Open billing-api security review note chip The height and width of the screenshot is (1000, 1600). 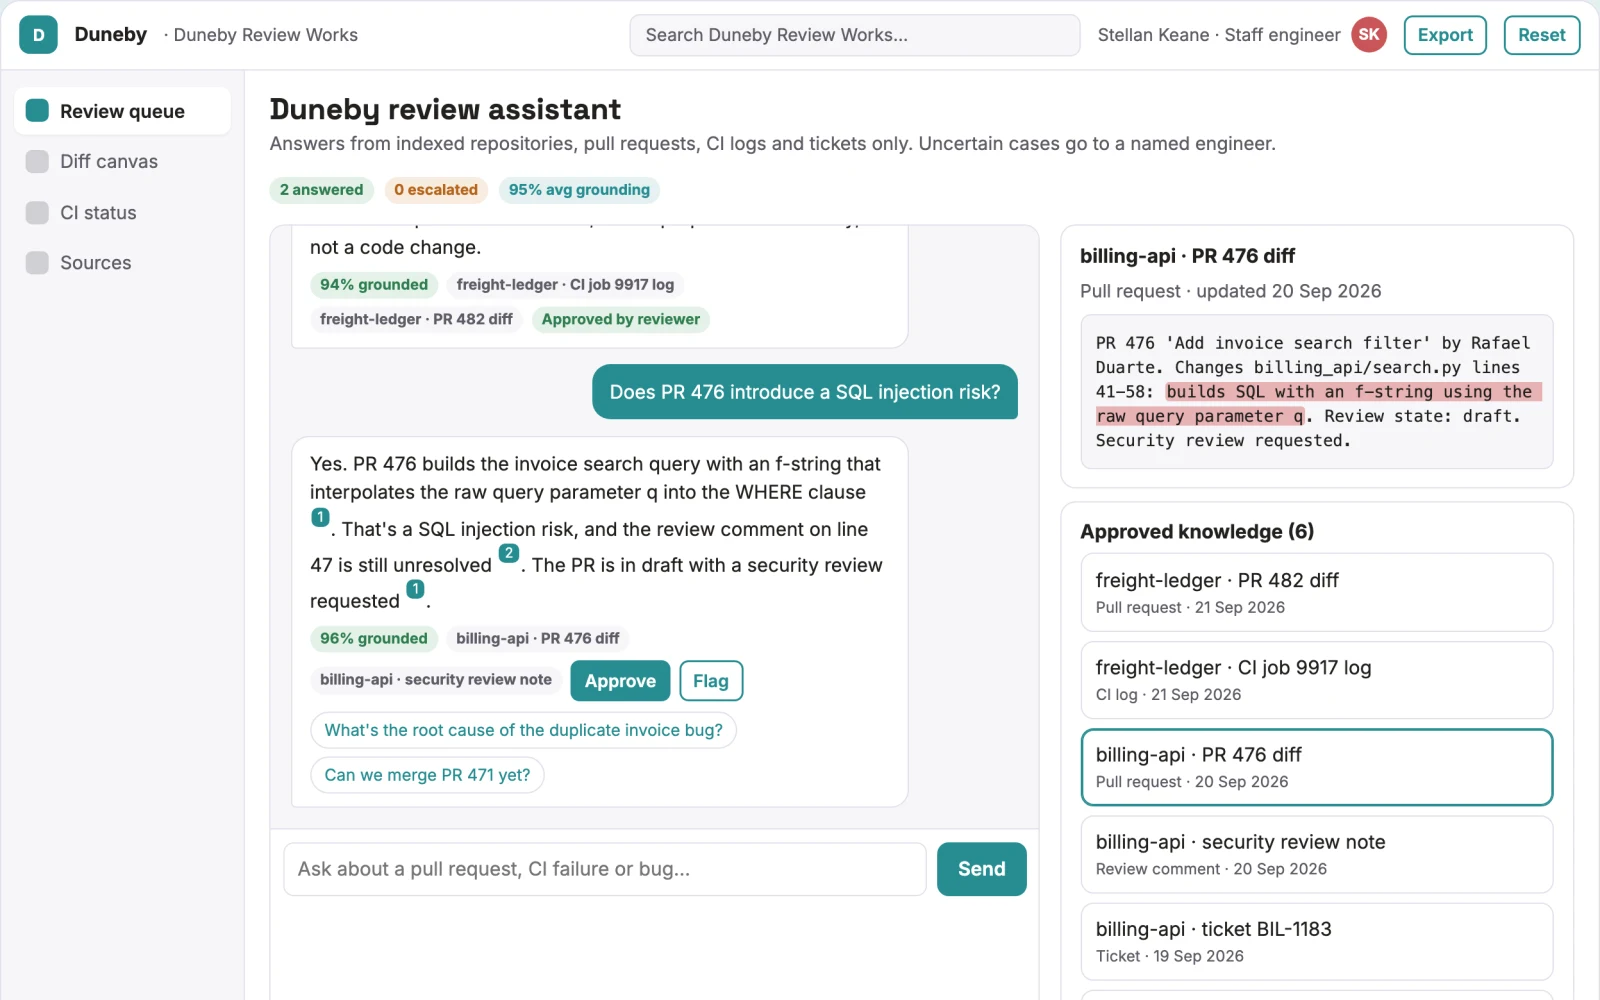point(435,679)
